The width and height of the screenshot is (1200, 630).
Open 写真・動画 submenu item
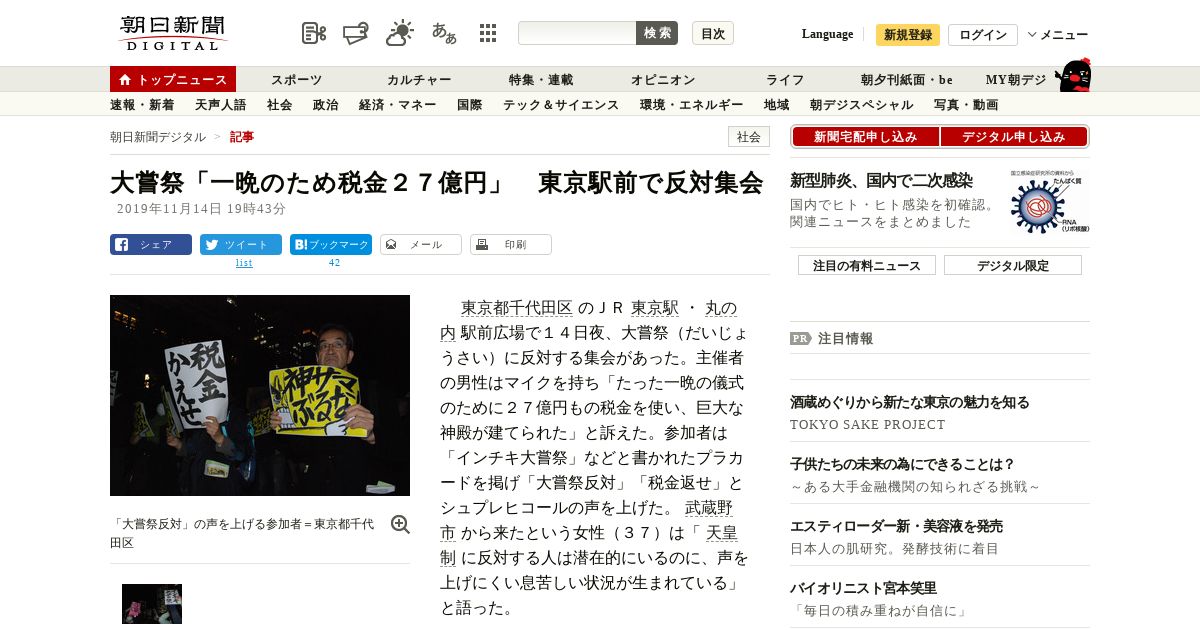[x=965, y=104]
